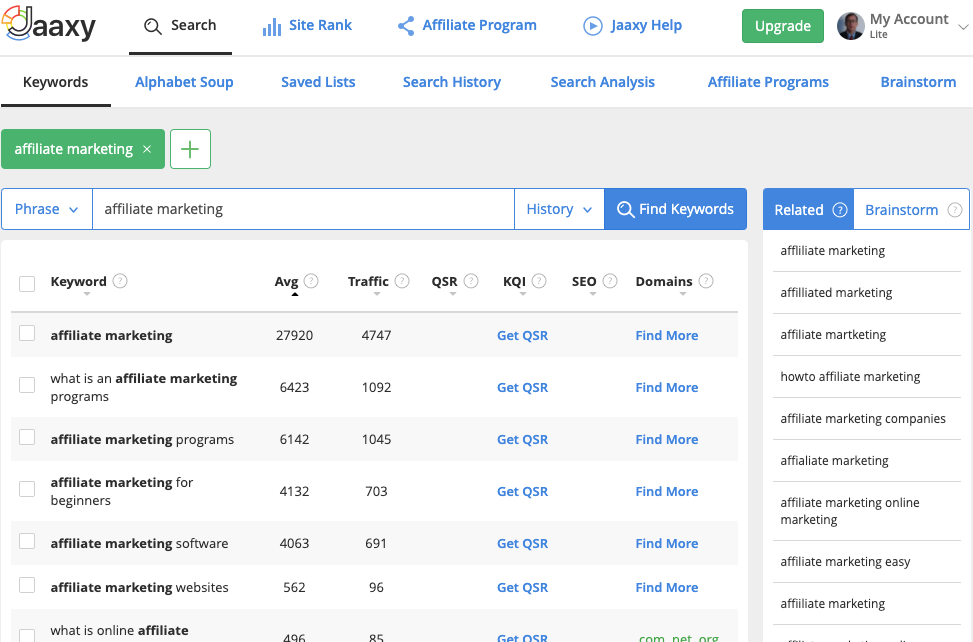
Task: Open the History dropdown
Action: pos(559,209)
